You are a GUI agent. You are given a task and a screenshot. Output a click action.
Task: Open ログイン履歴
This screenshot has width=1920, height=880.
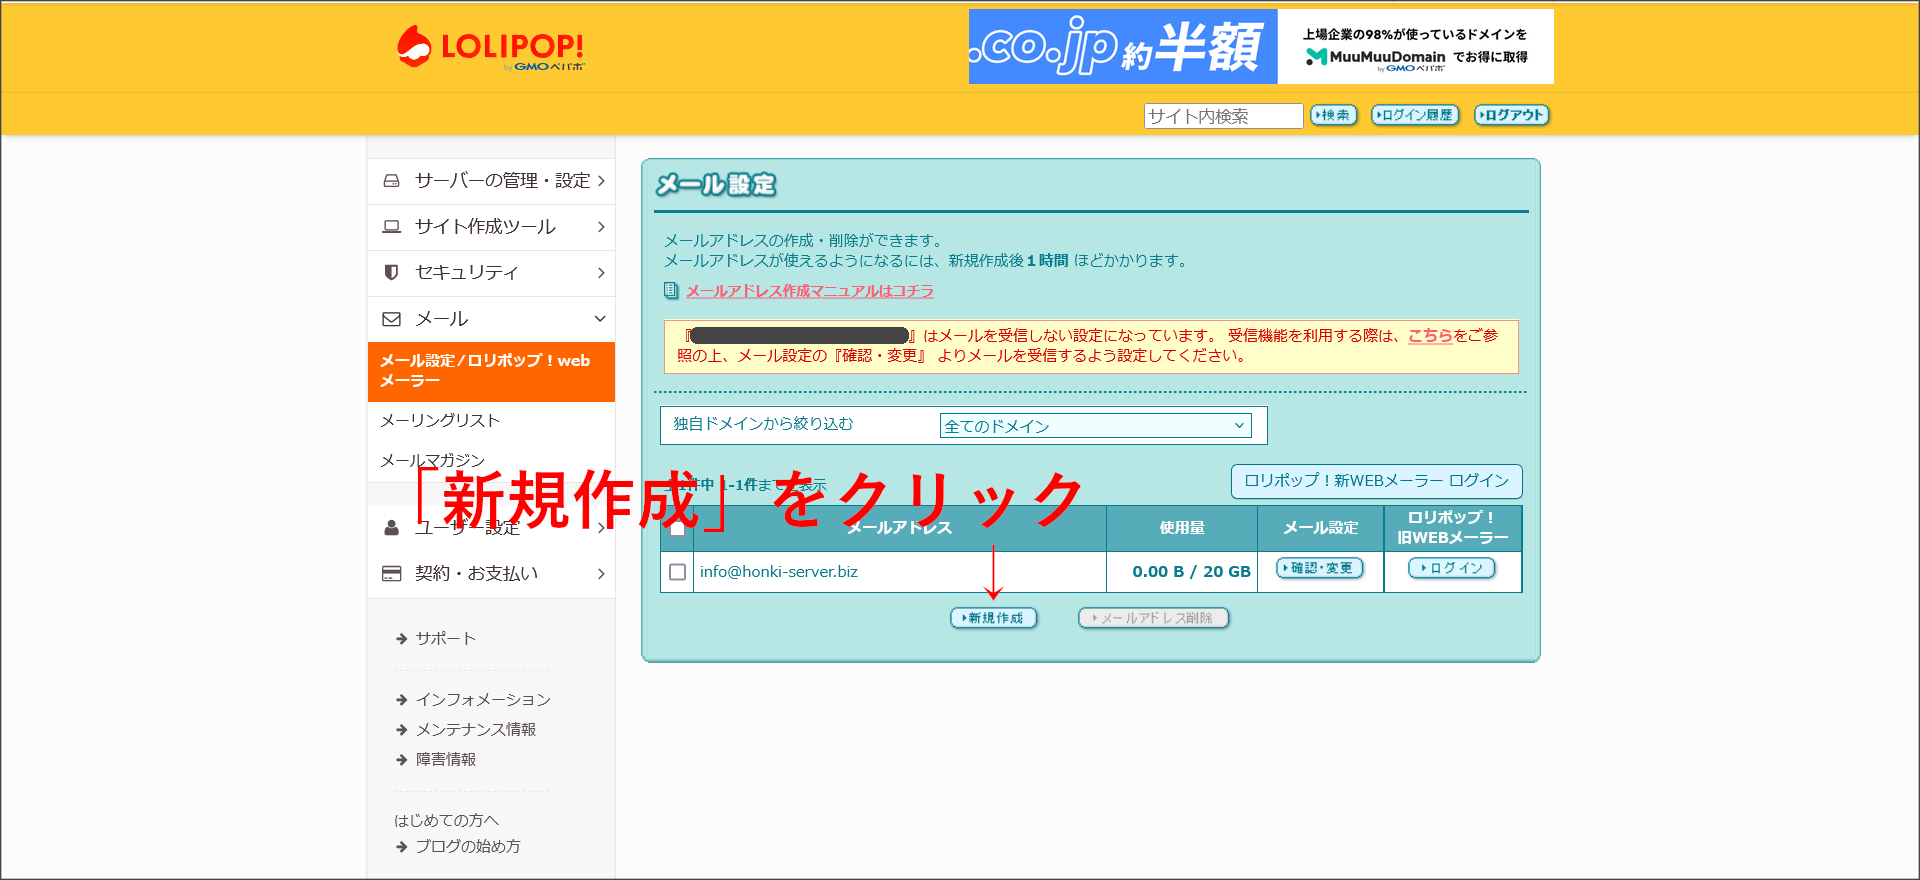(1415, 115)
